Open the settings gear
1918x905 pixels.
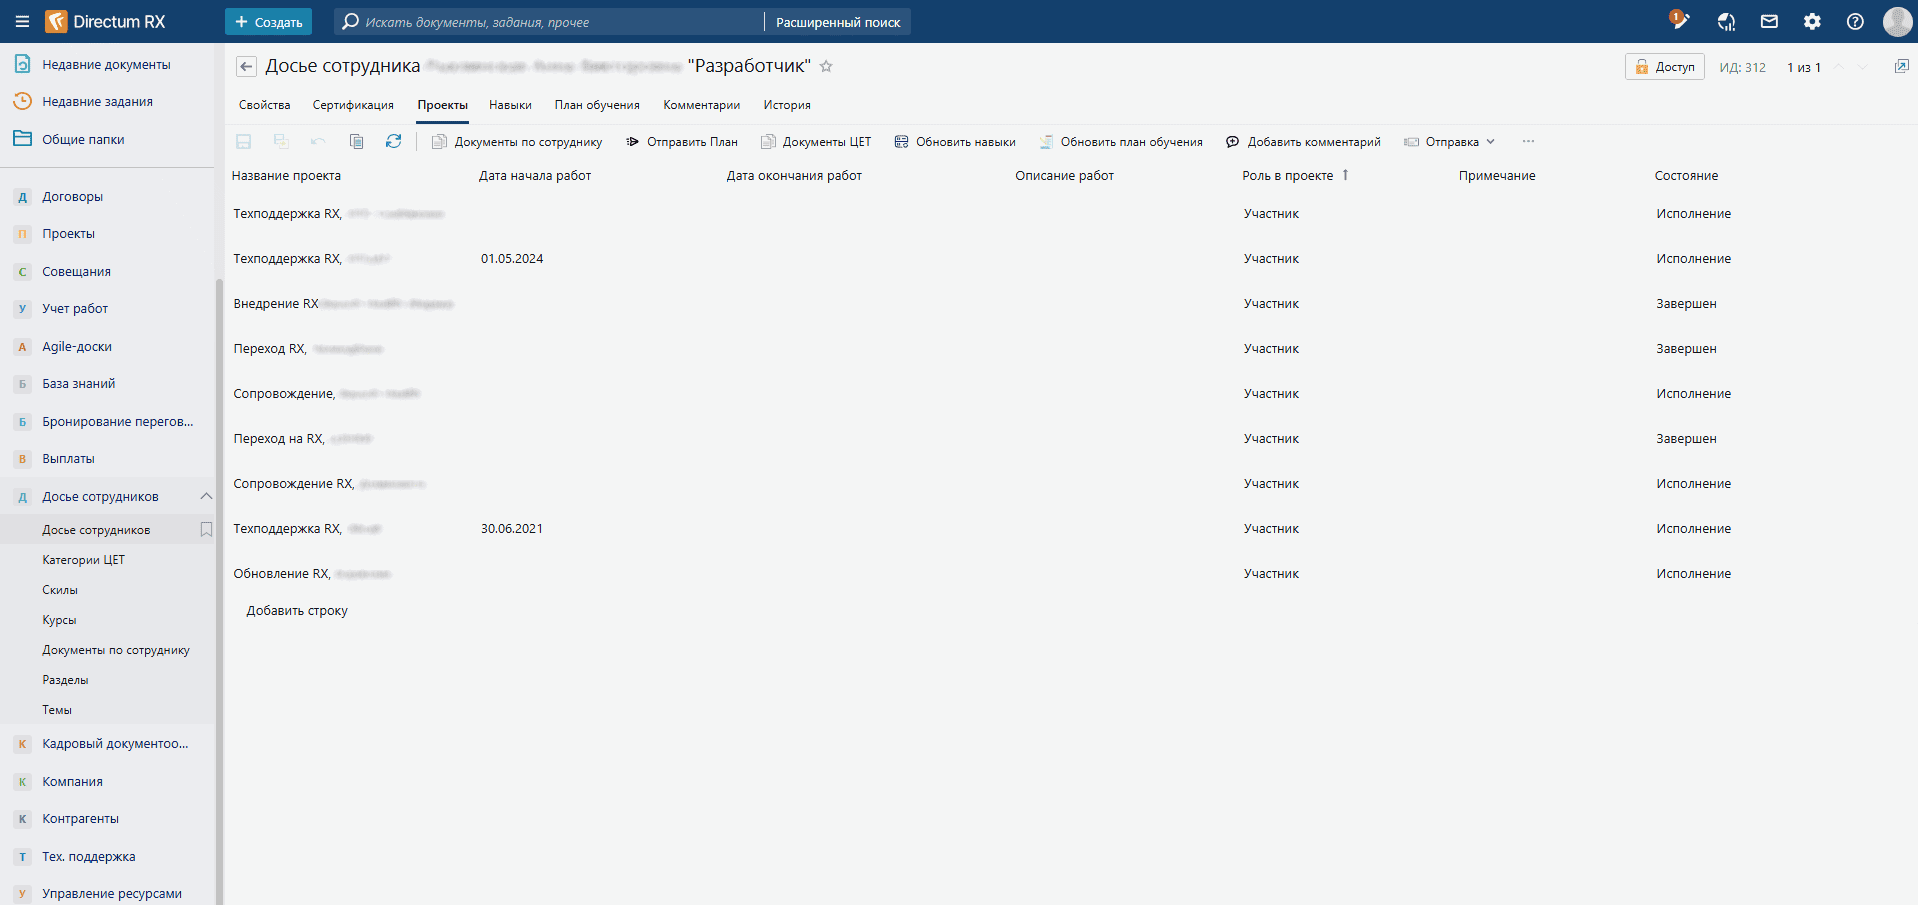pyautogui.click(x=1812, y=22)
